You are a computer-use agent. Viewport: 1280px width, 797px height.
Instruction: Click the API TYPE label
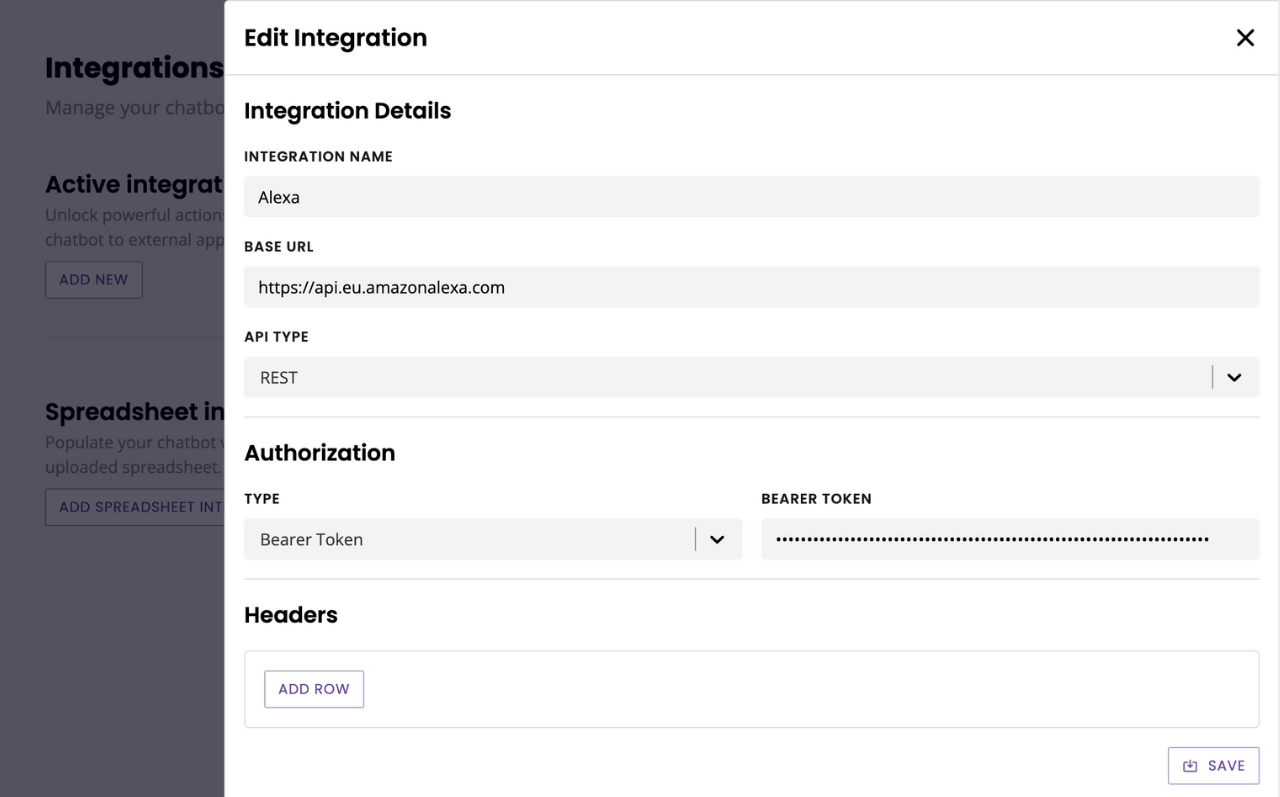[x=276, y=337]
